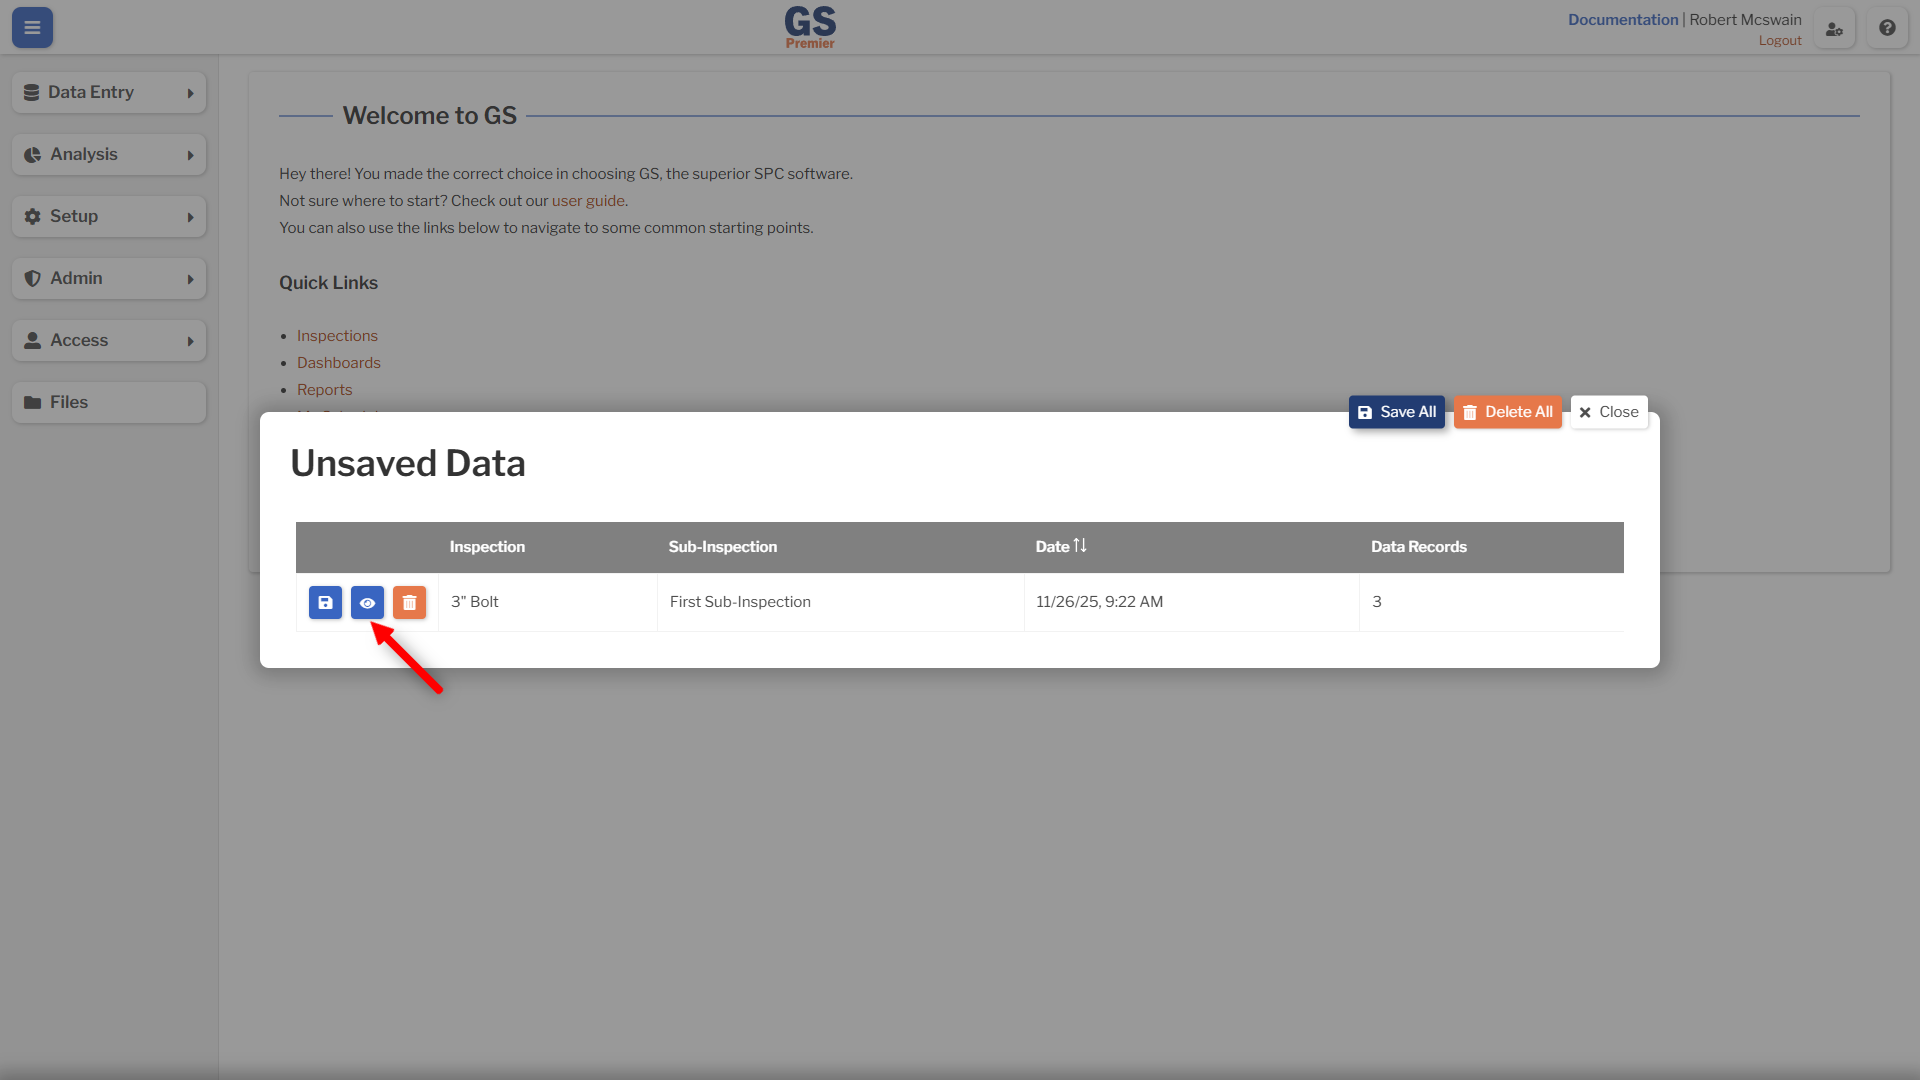1920x1080 pixels.
Task: Save the 3" Bolt unsaved record
Action: click(325, 602)
